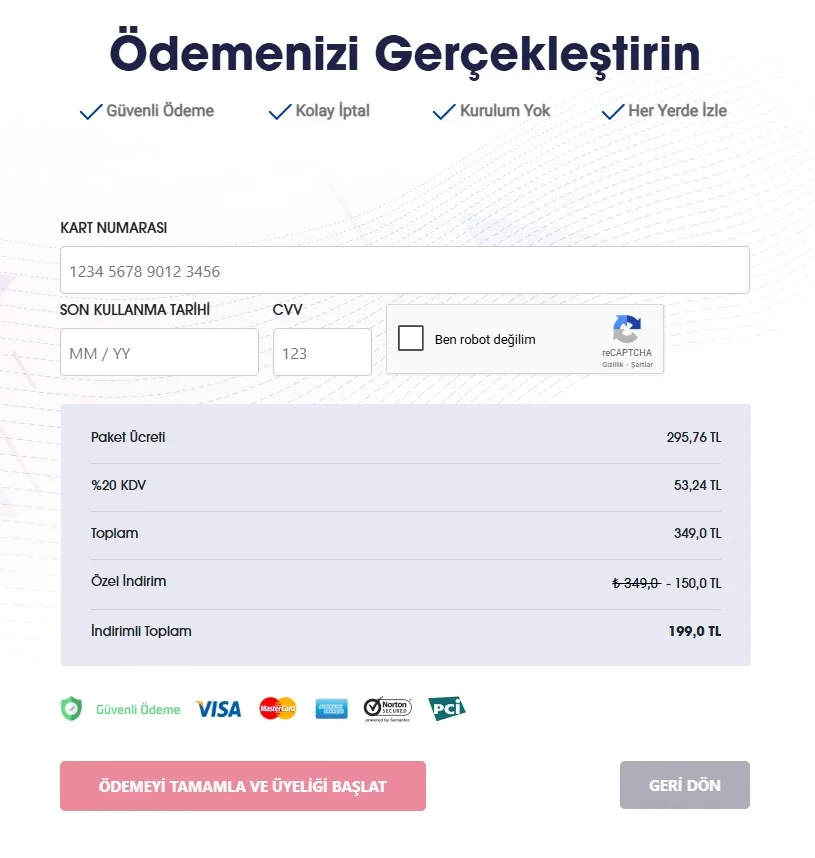Focus the Kart Numarası input field
The image size is (815, 858).
click(404, 271)
